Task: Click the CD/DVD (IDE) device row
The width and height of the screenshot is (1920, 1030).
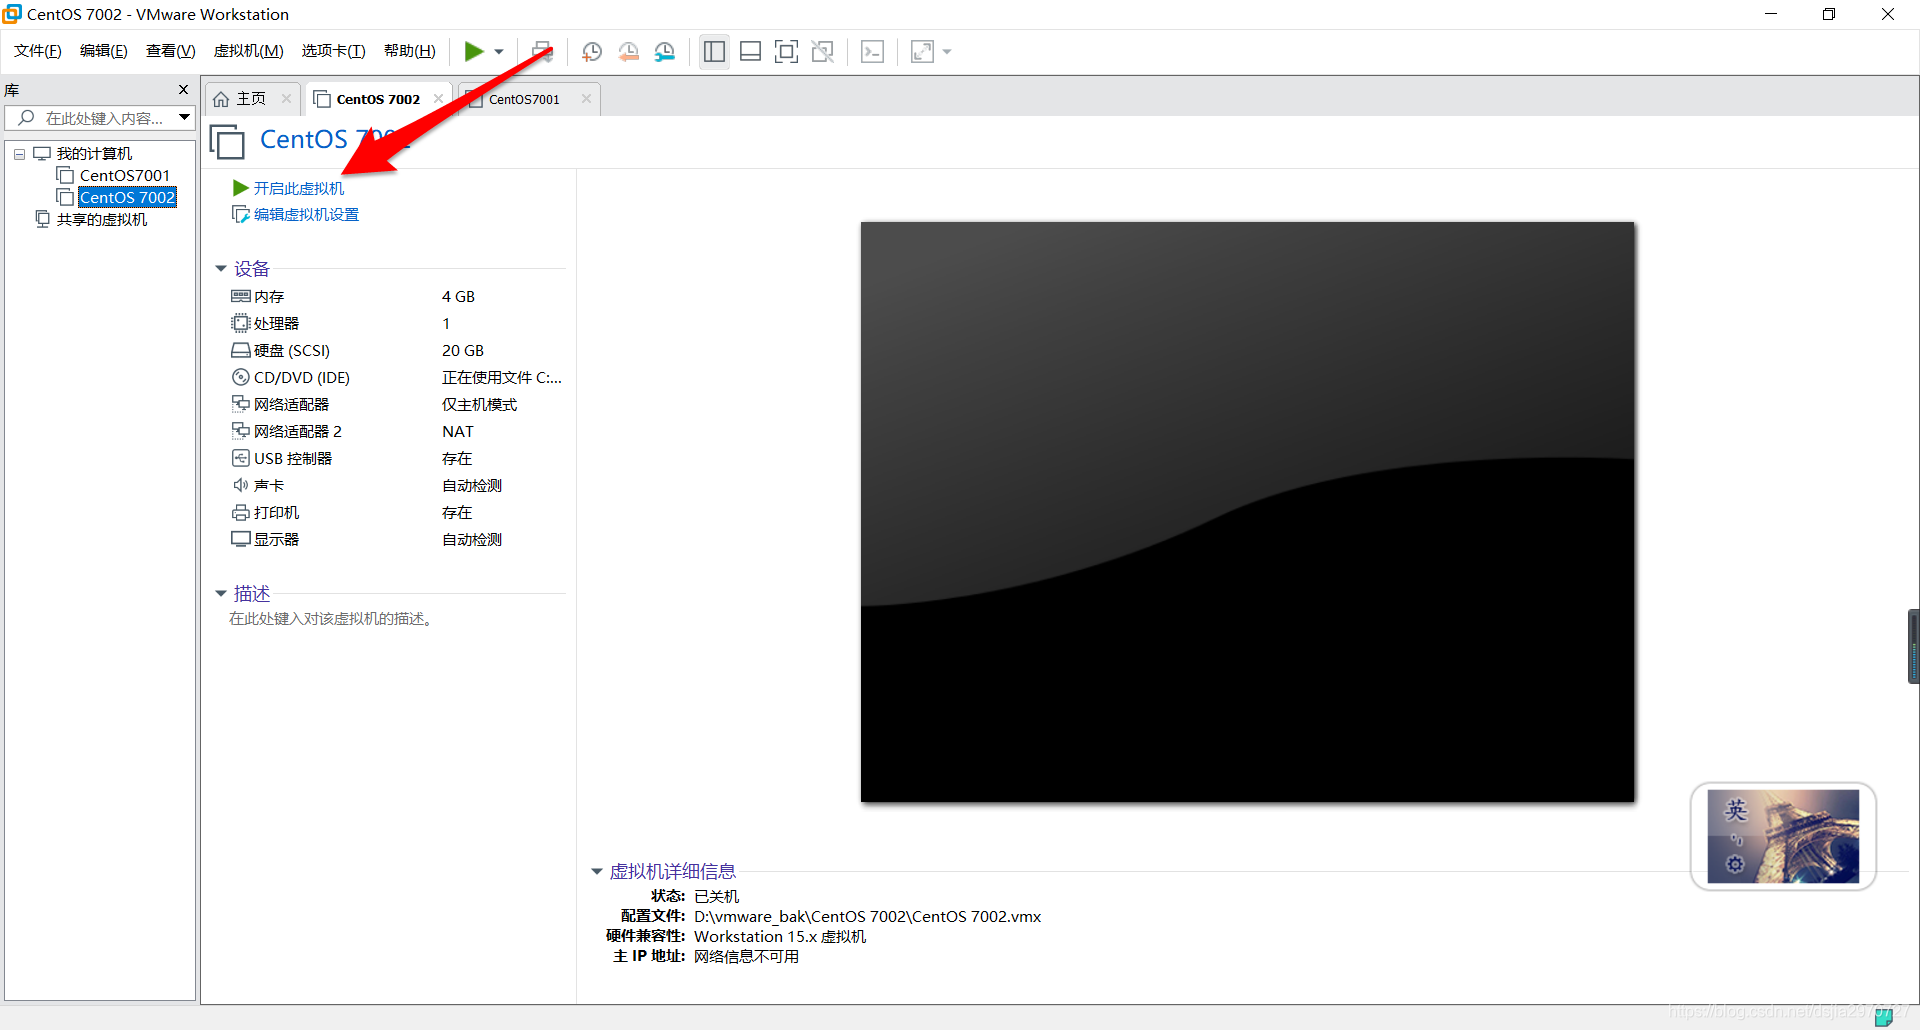Action: click(x=396, y=378)
